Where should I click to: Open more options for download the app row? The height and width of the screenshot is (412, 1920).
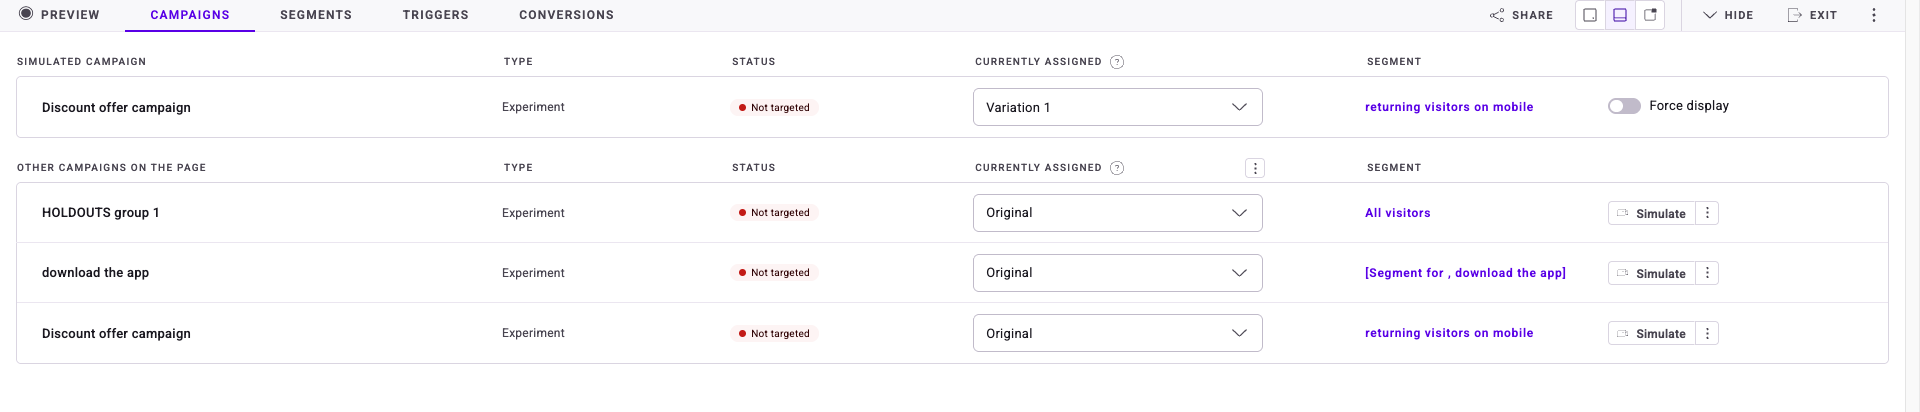1707,273
